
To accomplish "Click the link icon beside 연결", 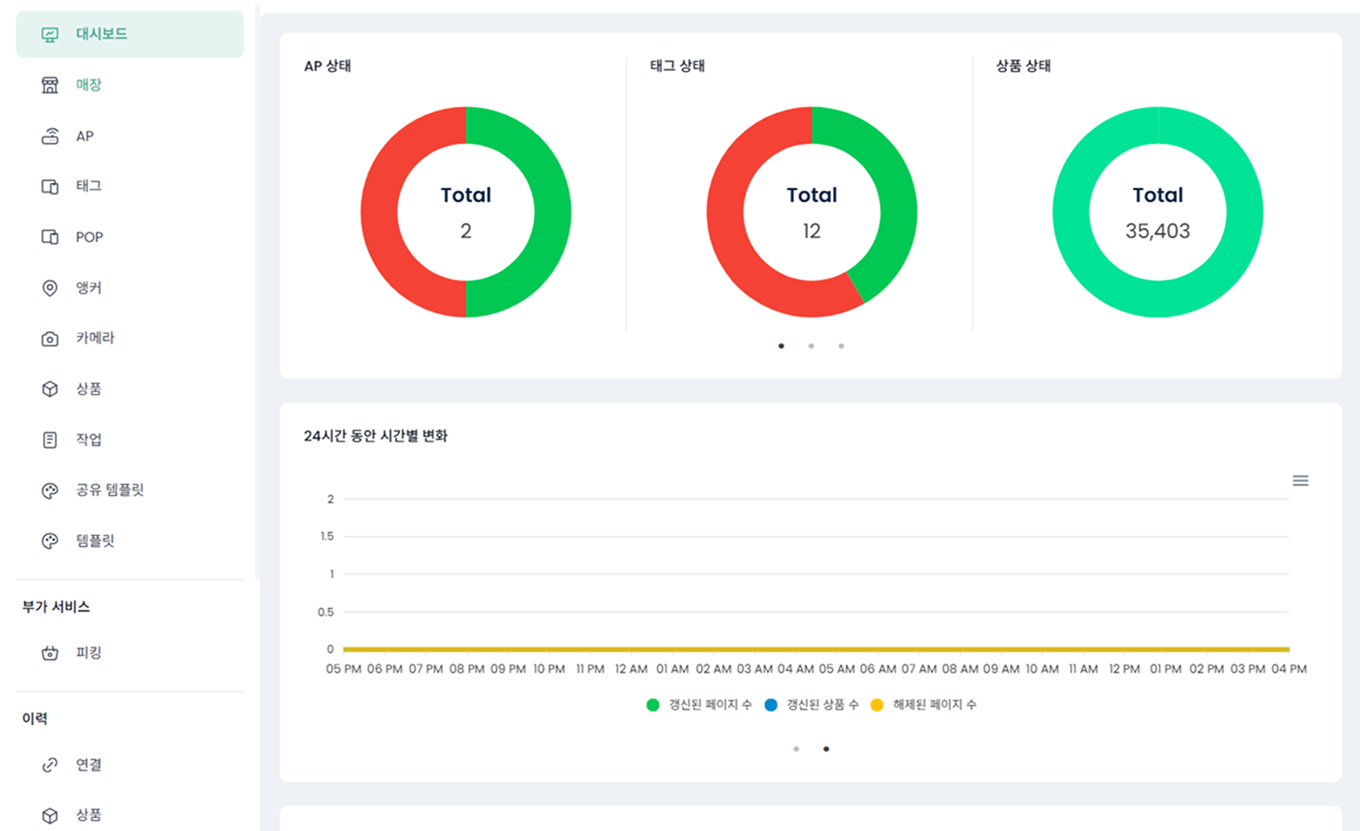I will click(50, 765).
